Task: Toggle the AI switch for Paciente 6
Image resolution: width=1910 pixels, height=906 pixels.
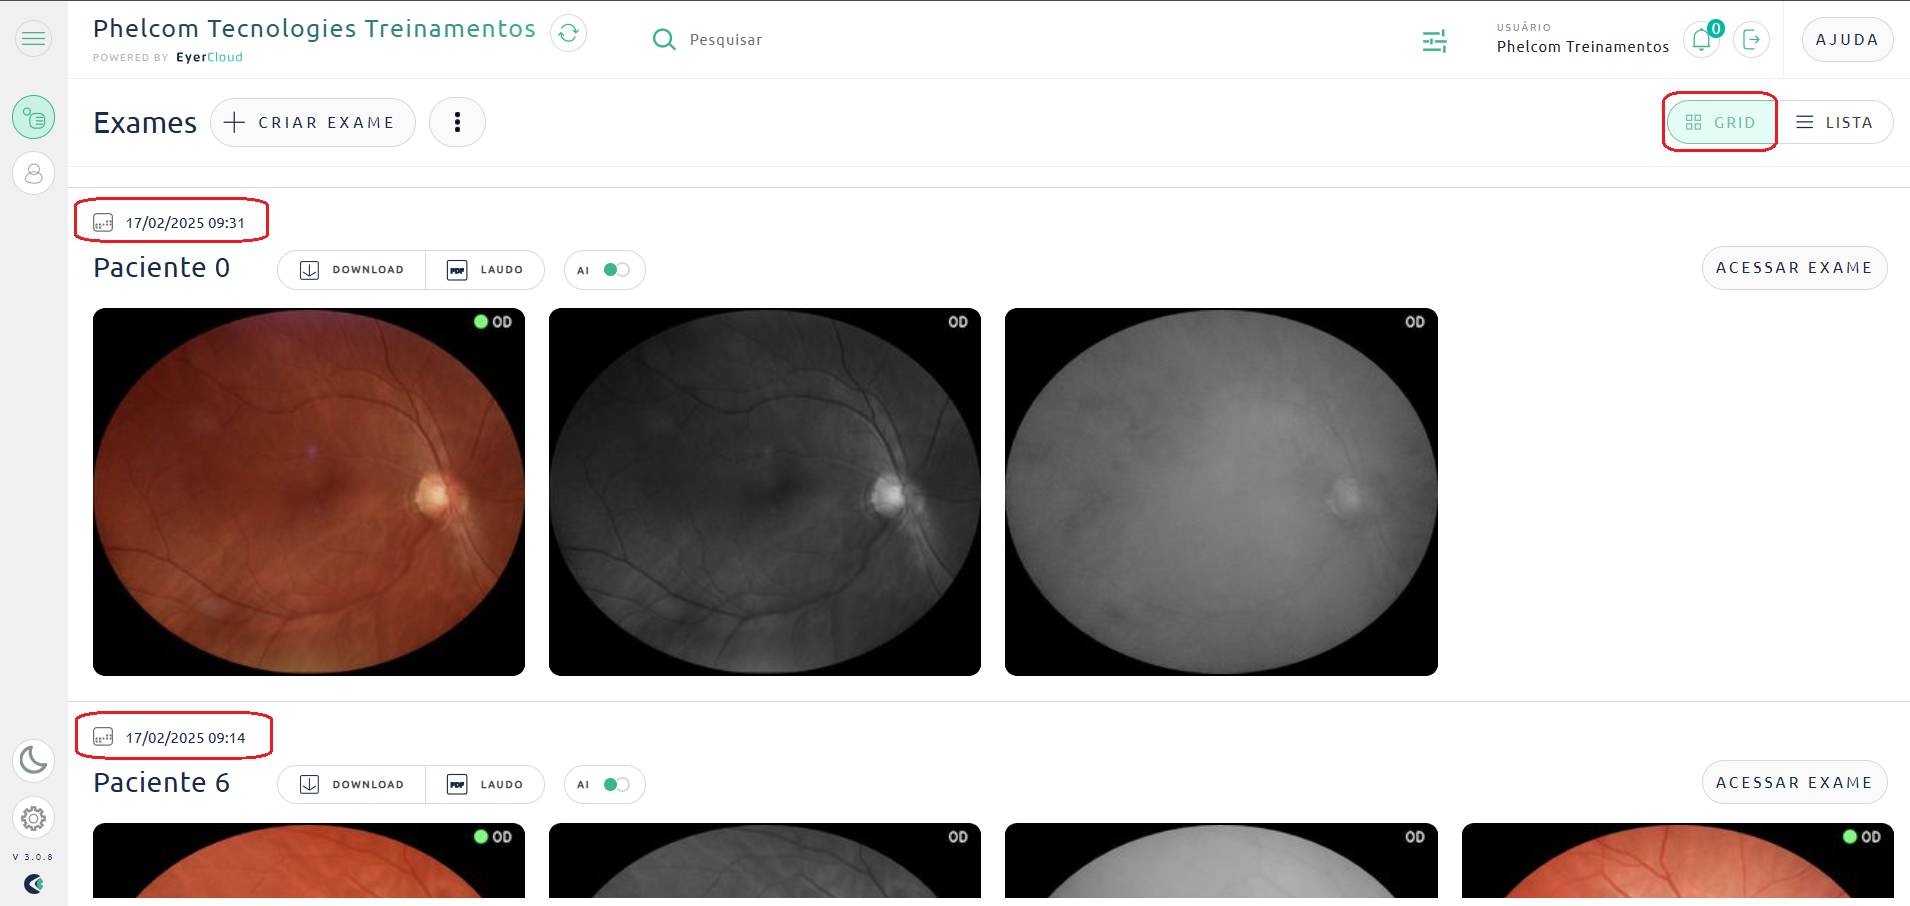Action: click(616, 784)
